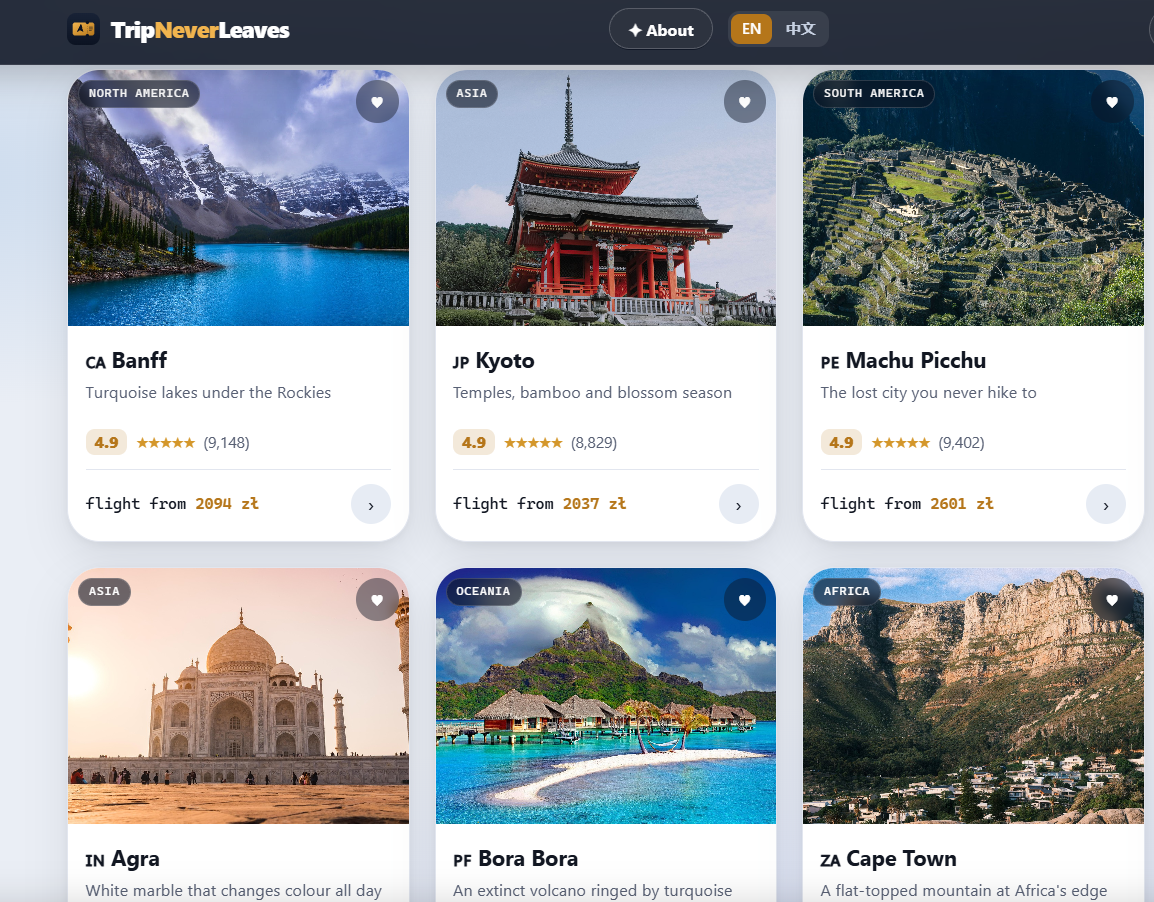This screenshot has width=1154, height=902.
Task: Select the NORTH AMERICA tag on Banff
Action: point(139,93)
